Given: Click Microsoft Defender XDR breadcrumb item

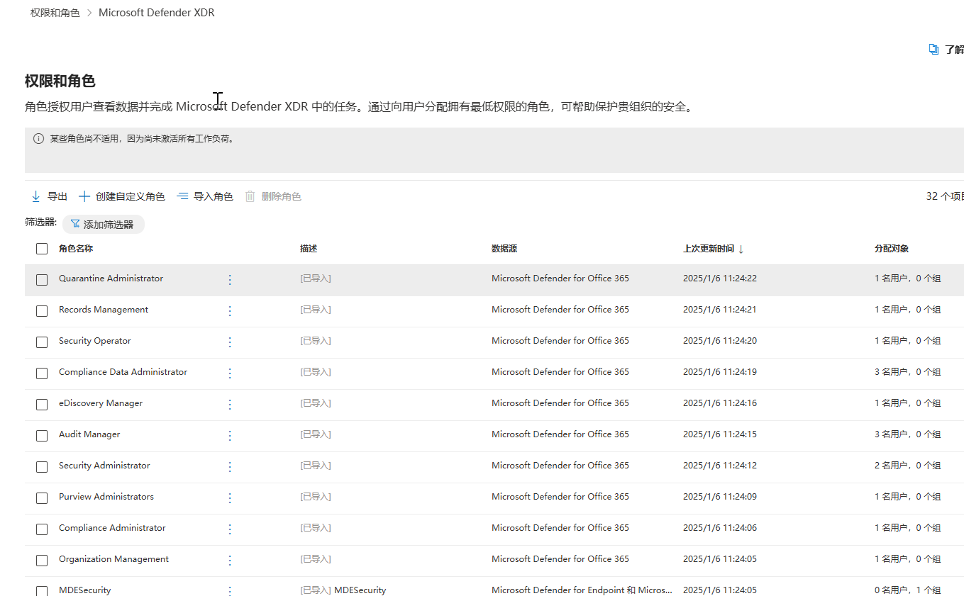Looking at the screenshot, I should pyautogui.click(x=157, y=13).
